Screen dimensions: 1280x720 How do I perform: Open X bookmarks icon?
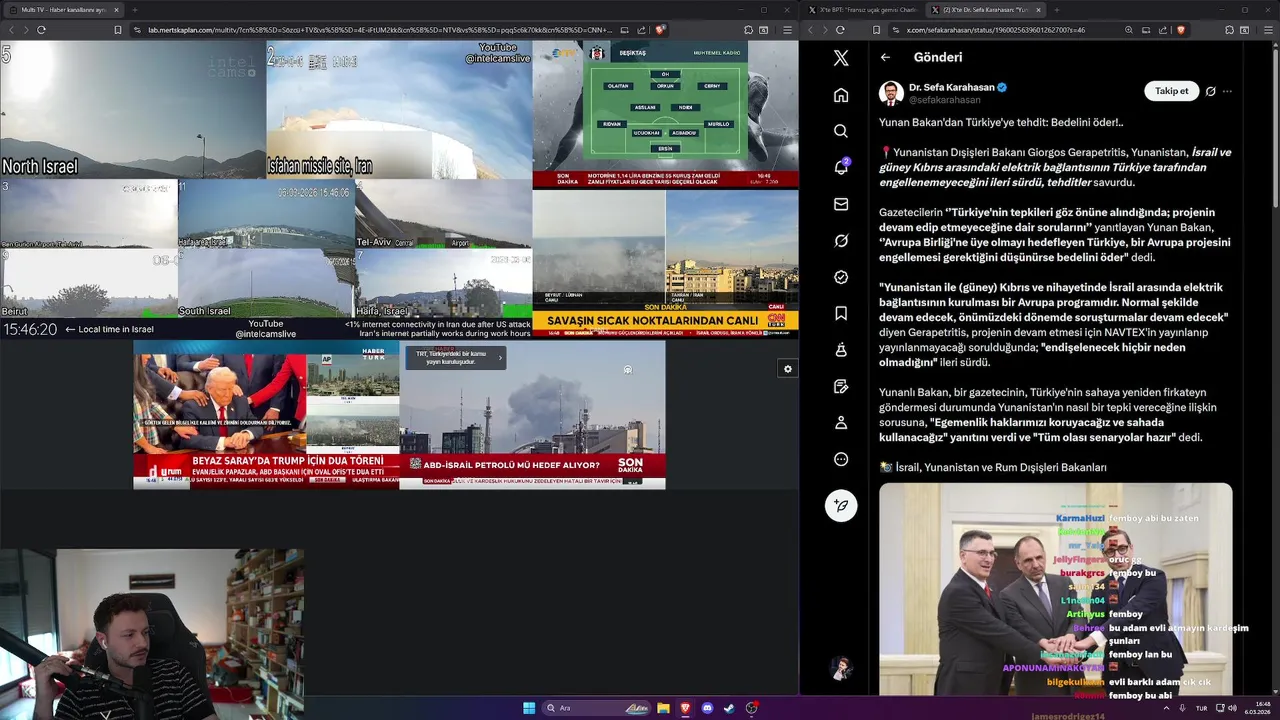pyautogui.click(x=841, y=313)
